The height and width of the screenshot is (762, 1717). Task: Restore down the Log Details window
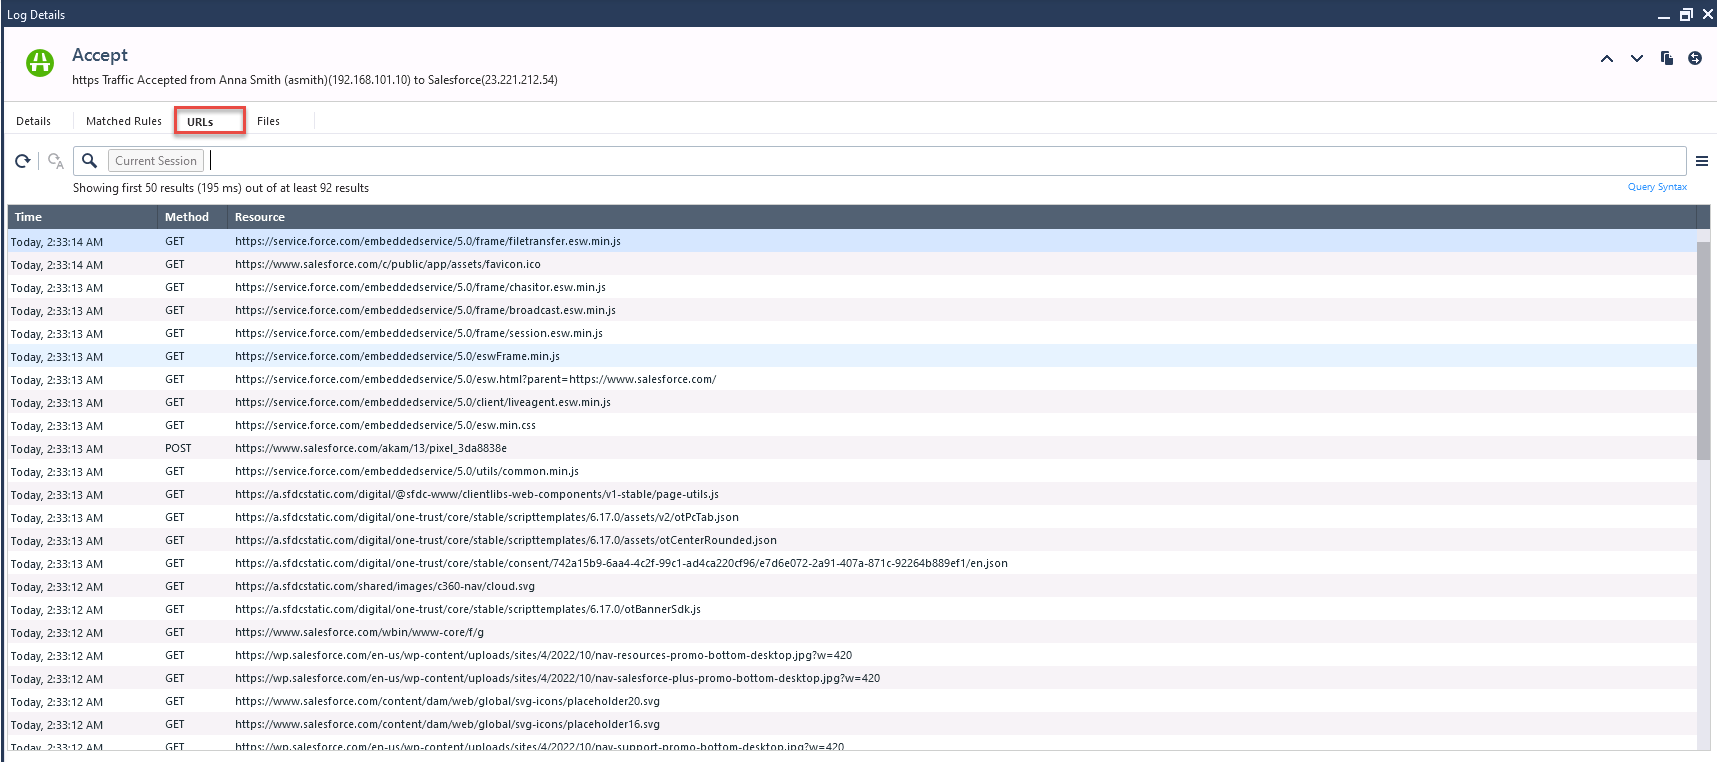[x=1686, y=14]
